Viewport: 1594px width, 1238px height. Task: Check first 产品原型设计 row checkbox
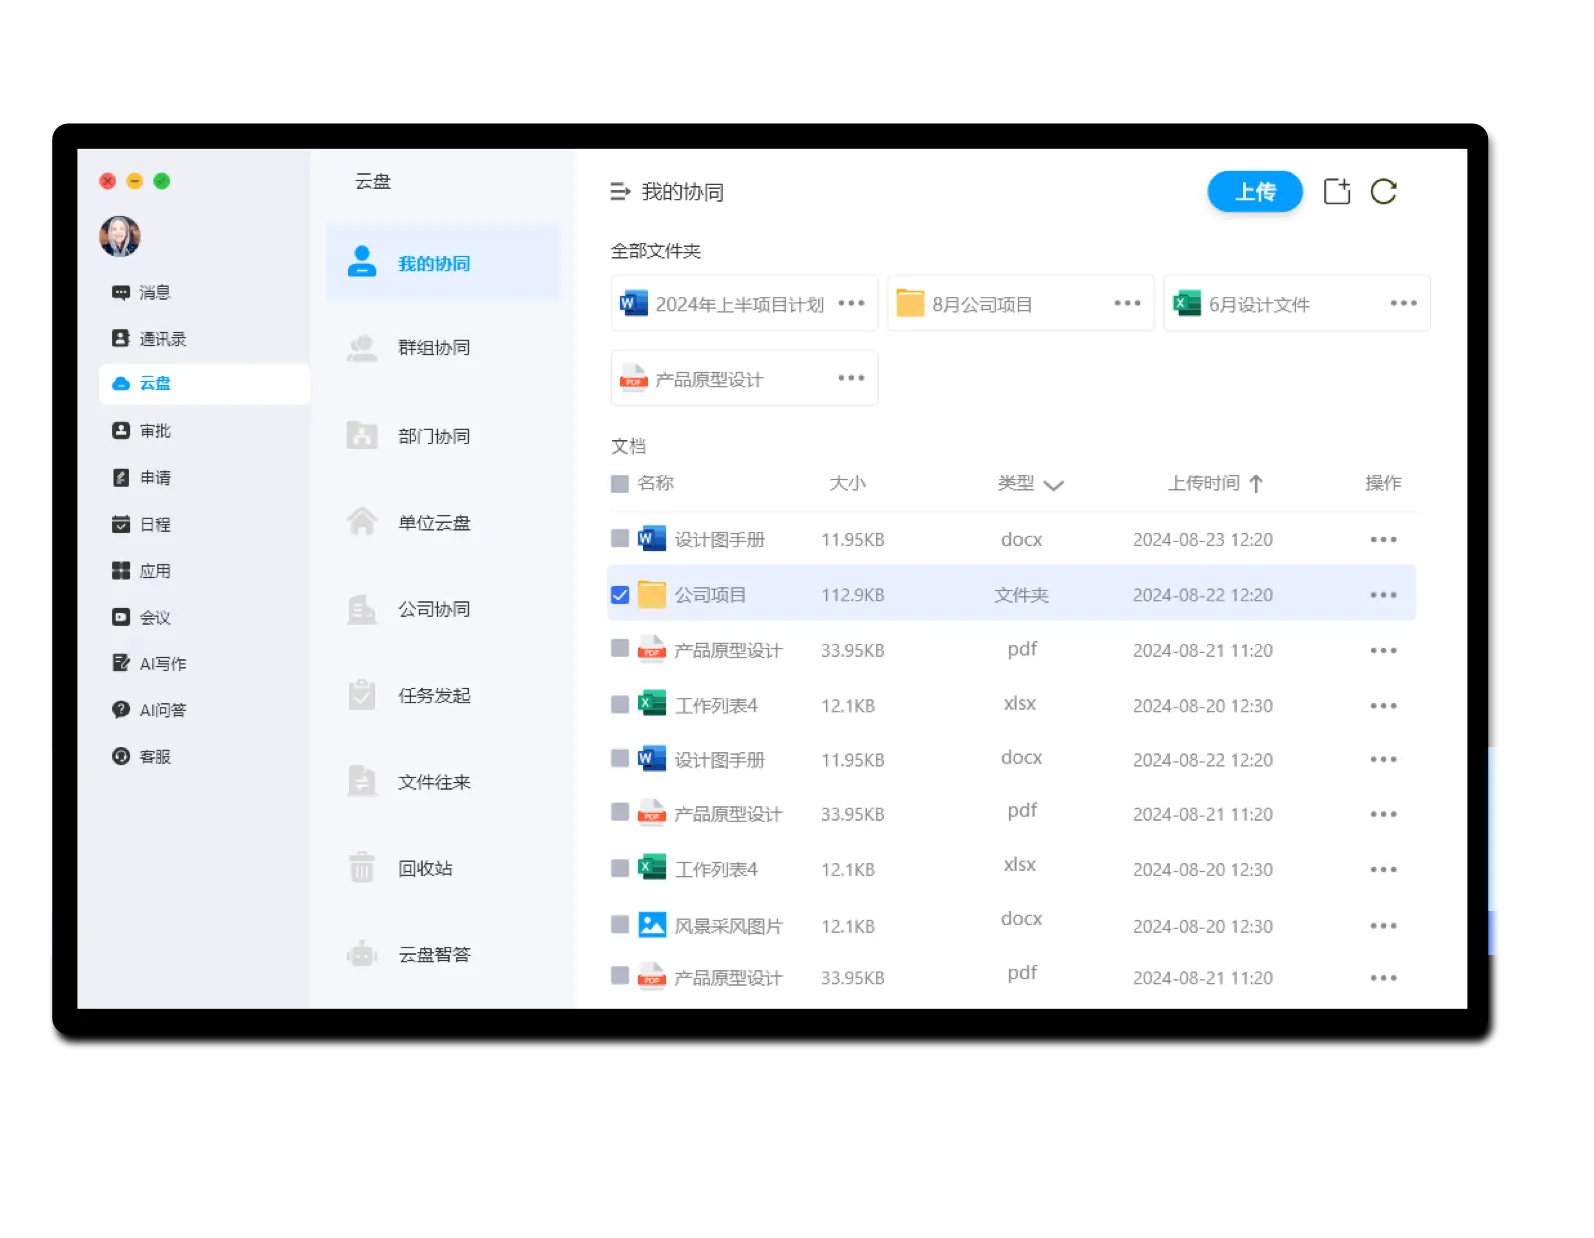620,649
